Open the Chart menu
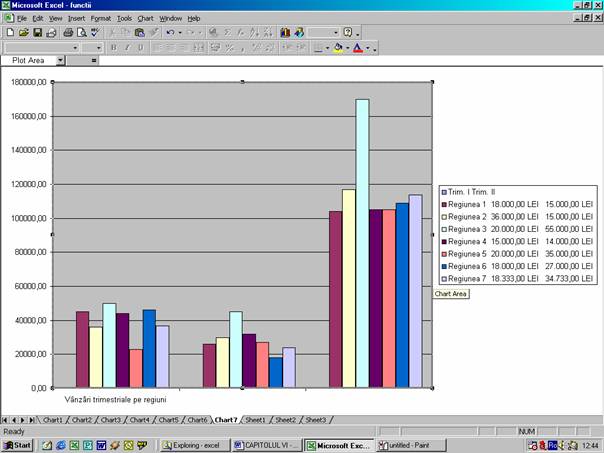The image size is (604, 453). 145,18
